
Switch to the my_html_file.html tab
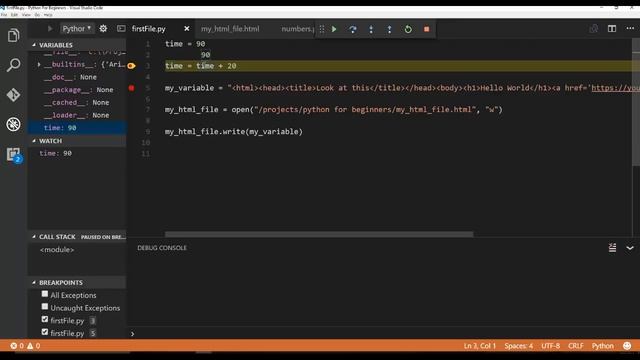pos(230,29)
